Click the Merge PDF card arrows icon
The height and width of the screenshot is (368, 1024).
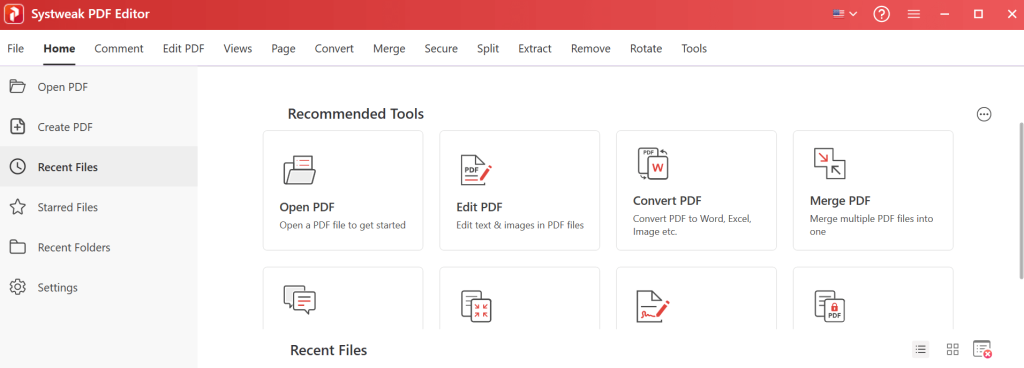click(829, 164)
